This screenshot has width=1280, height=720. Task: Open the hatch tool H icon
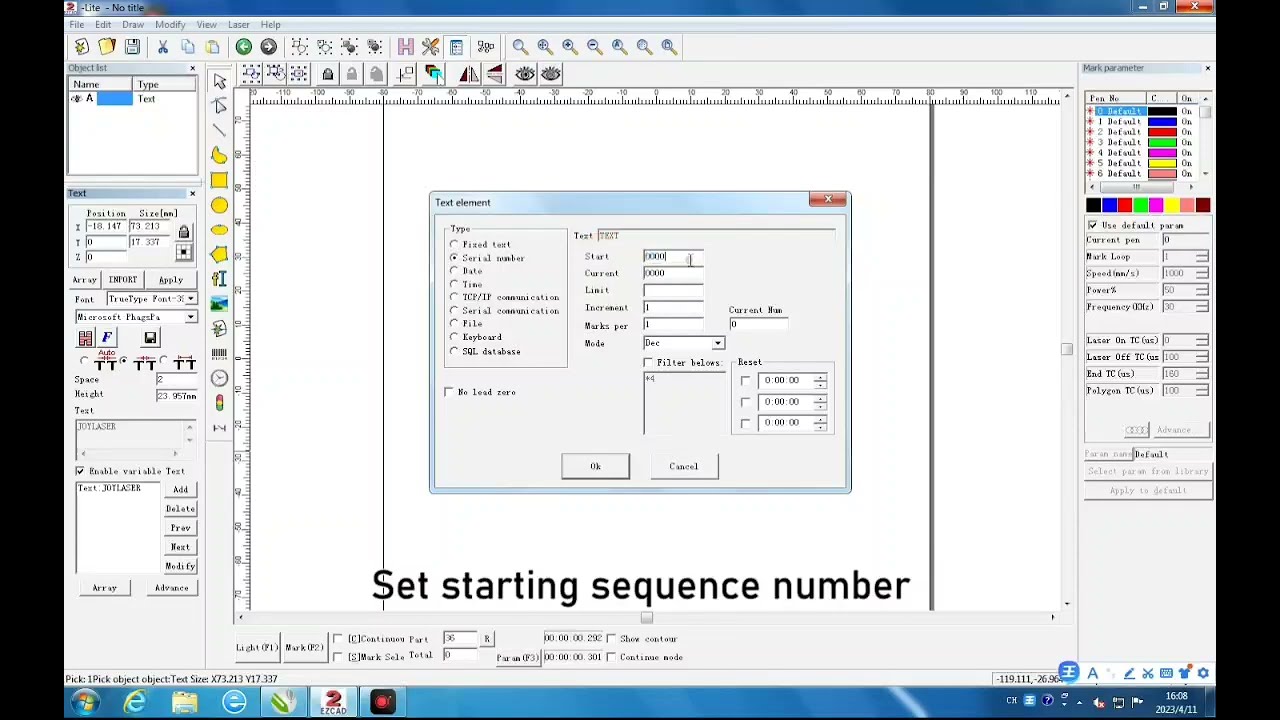[x=405, y=47]
